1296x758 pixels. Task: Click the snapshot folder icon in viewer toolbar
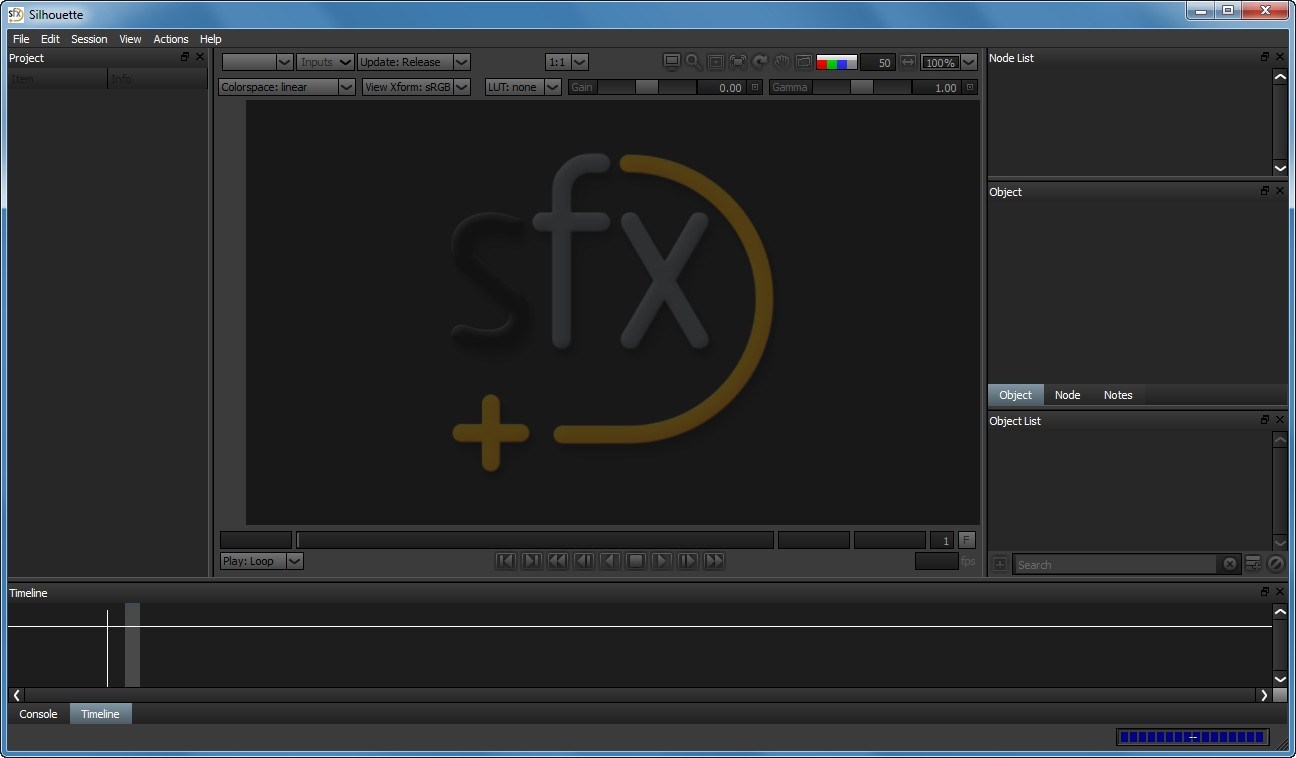[804, 62]
